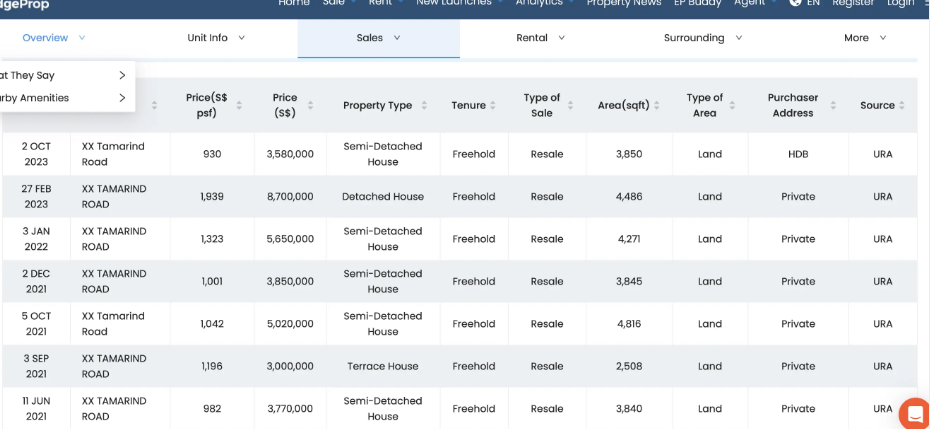Switch to the Rental tab
The width and height of the screenshot is (930, 429).
click(540, 38)
